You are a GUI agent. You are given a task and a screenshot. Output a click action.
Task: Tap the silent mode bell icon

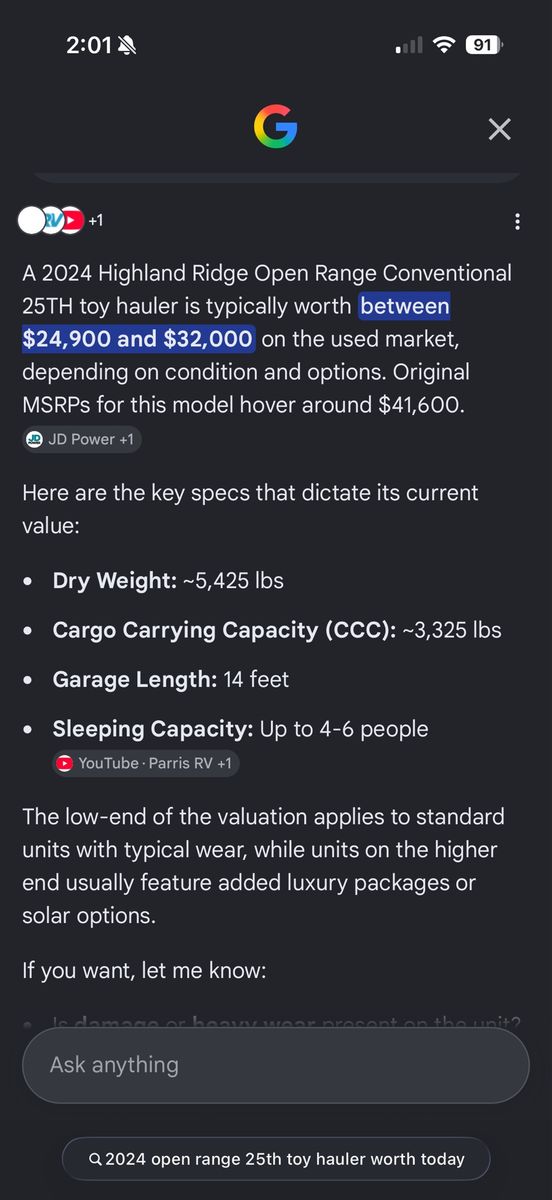[128, 45]
